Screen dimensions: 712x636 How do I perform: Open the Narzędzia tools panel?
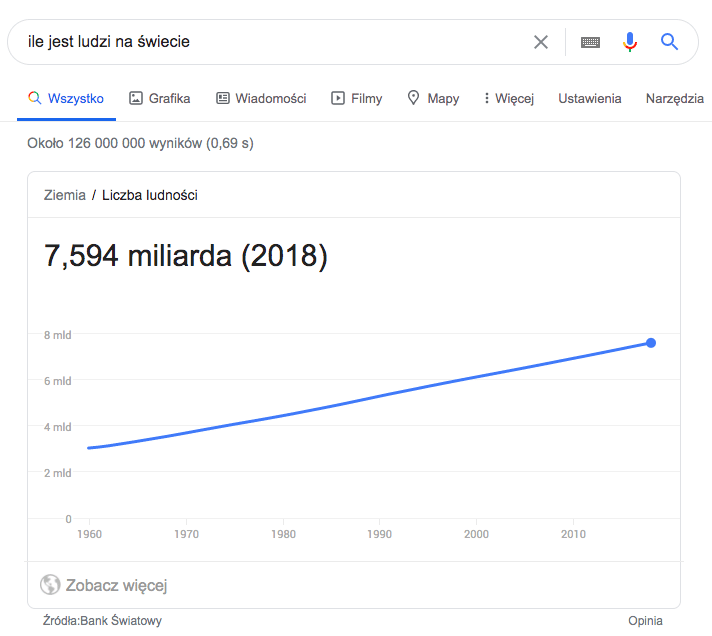[x=675, y=98]
